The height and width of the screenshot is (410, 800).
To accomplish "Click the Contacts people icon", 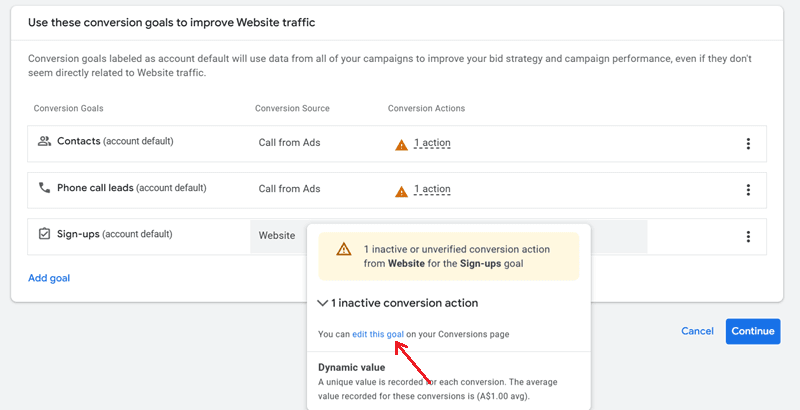I will point(44,142).
